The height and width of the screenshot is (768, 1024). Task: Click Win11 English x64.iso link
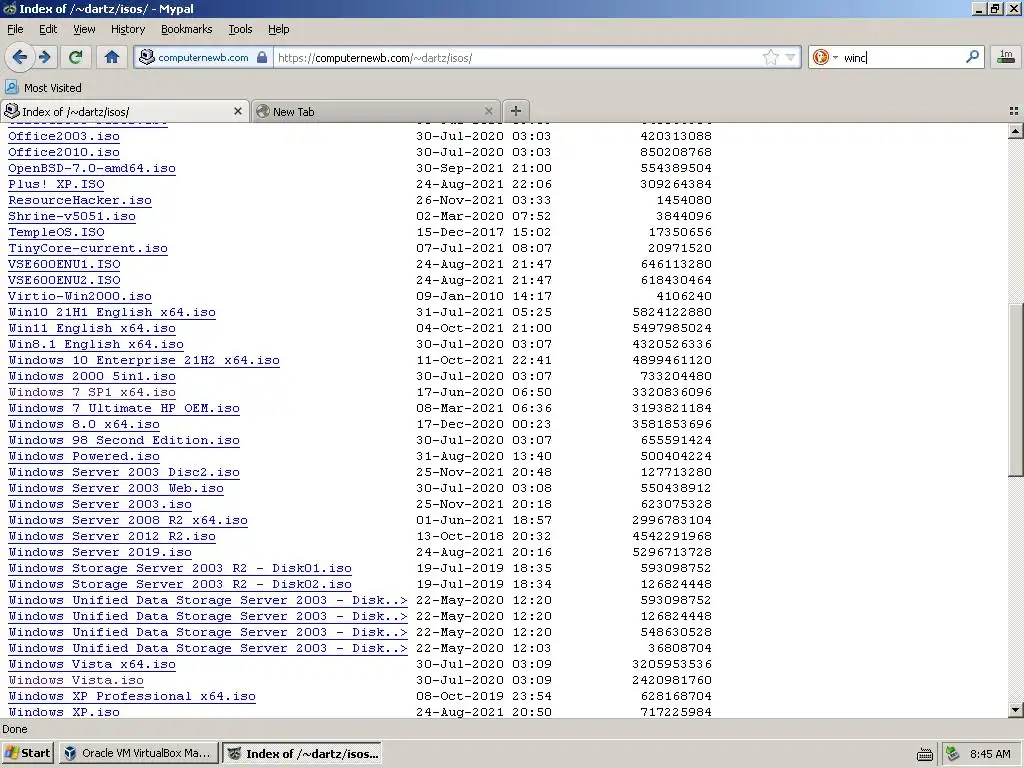92,328
